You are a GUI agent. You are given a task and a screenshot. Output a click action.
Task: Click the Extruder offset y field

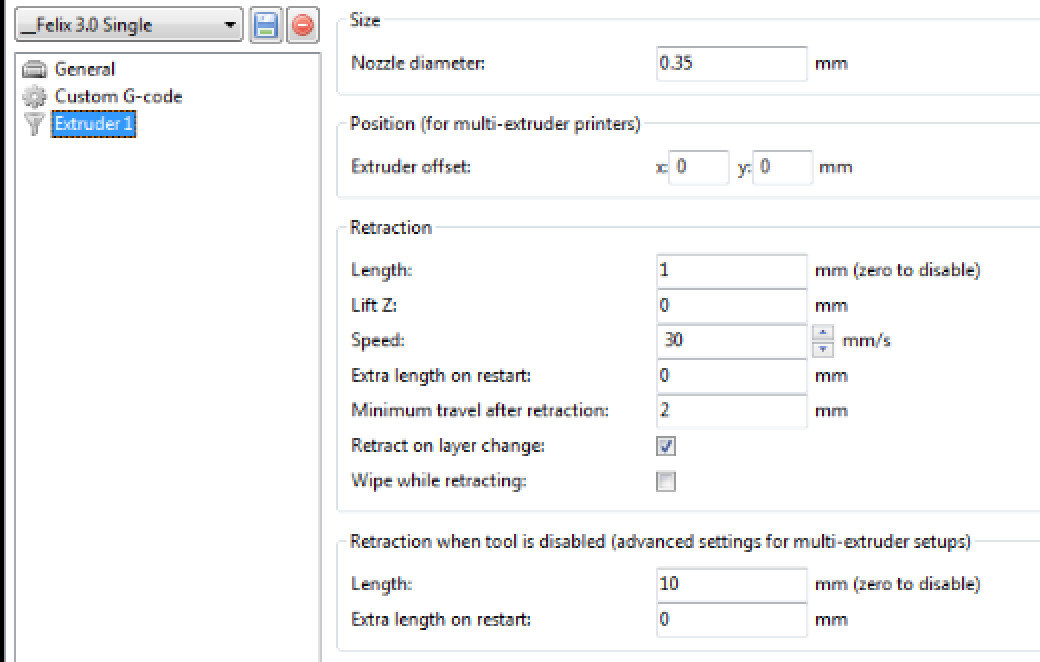[782, 167]
